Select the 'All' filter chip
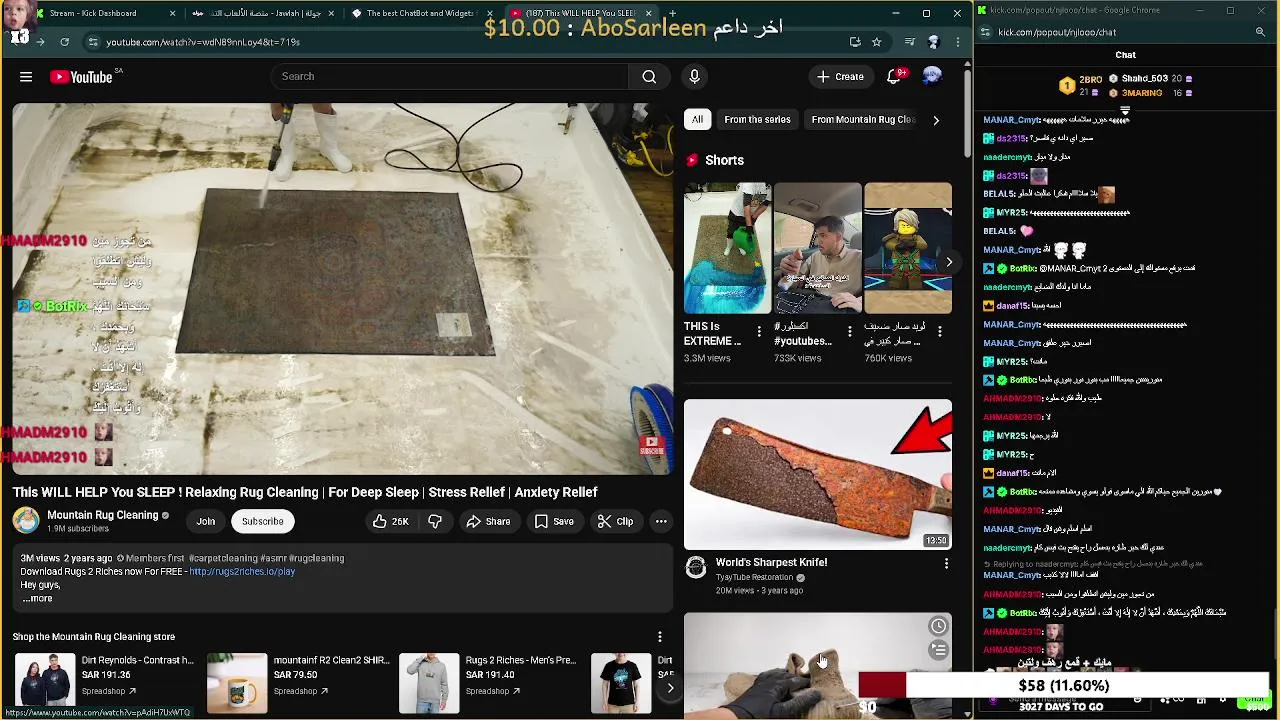Image resolution: width=1280 pixels, height=720 pixels. tap(697, 119)
